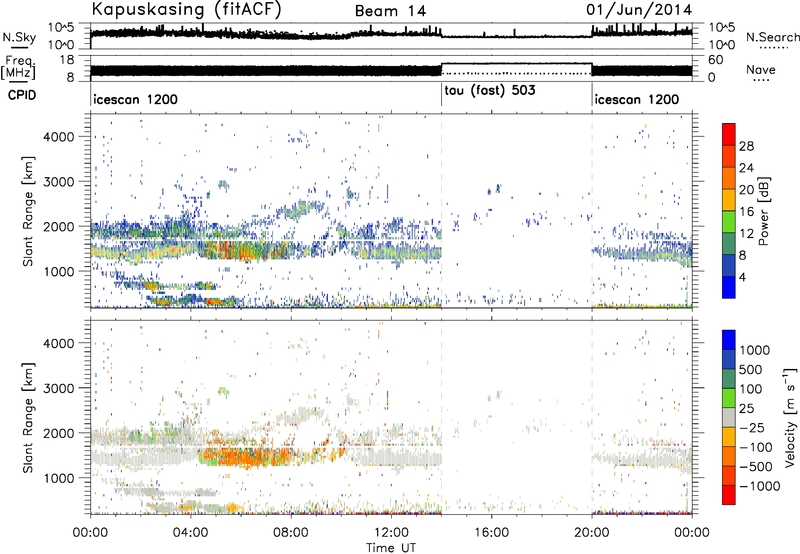Pick the gray −25 to 25 velocity swatch

pyautogui.click(x=729, y=418)
